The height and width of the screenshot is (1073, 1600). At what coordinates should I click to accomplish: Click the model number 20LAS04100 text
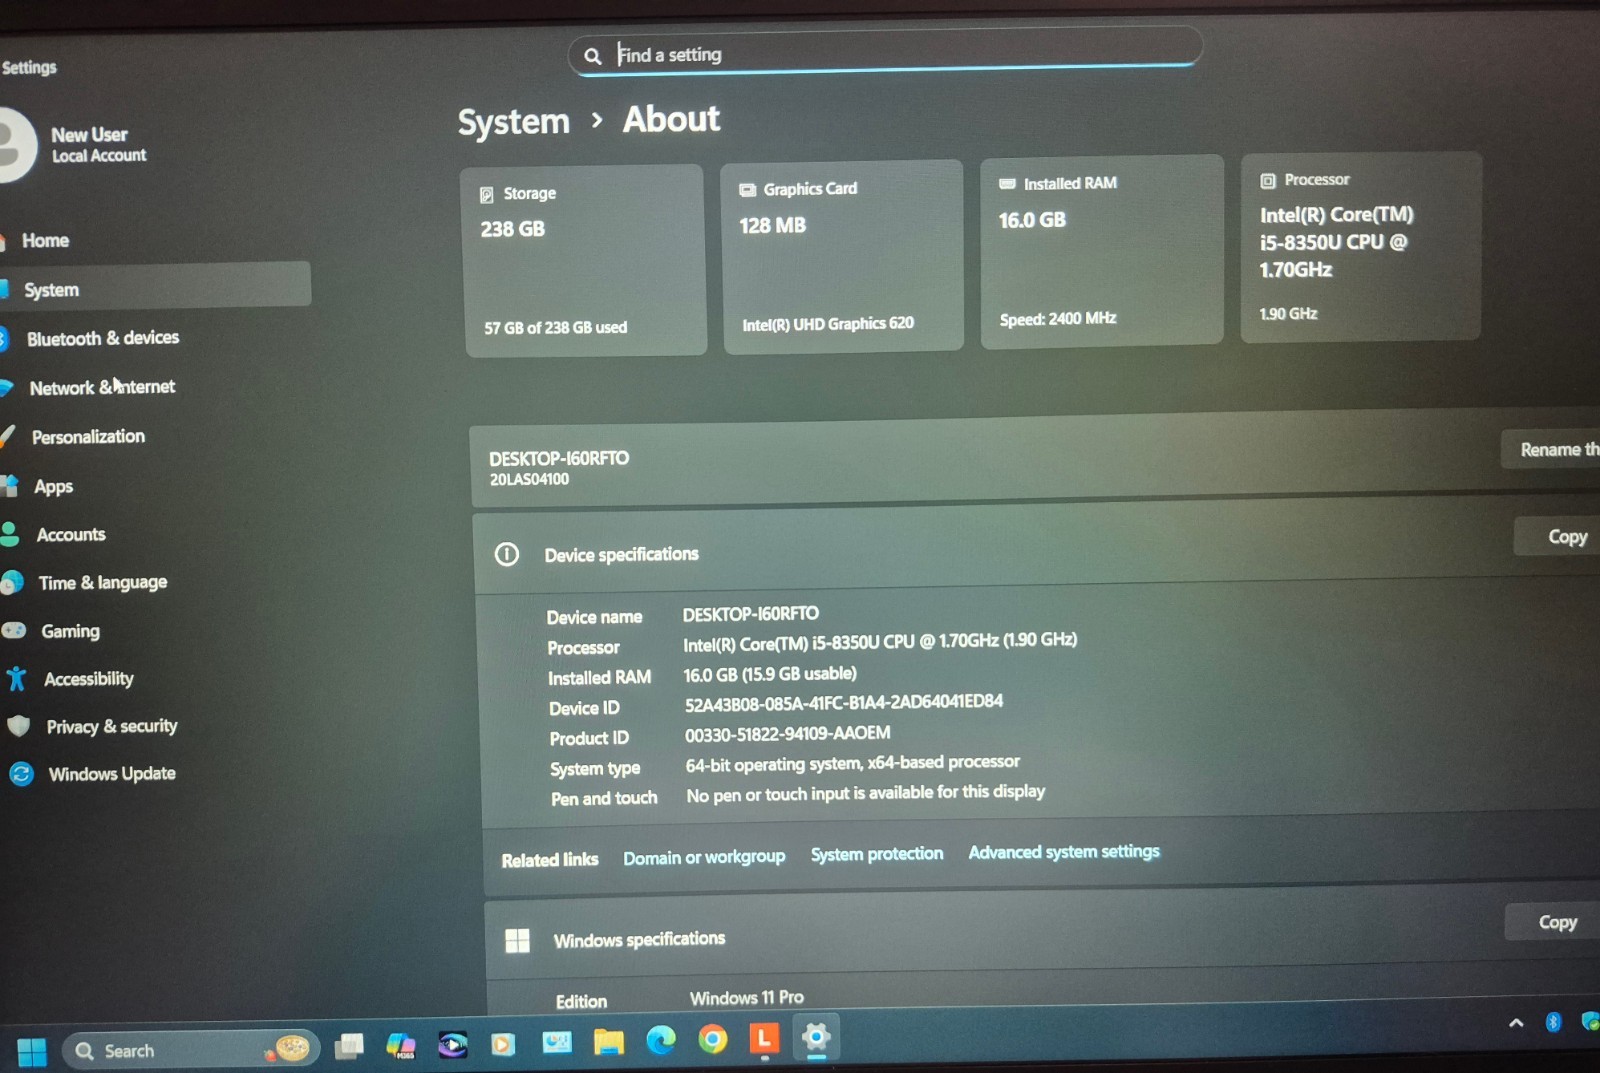[x=529, y=480]
